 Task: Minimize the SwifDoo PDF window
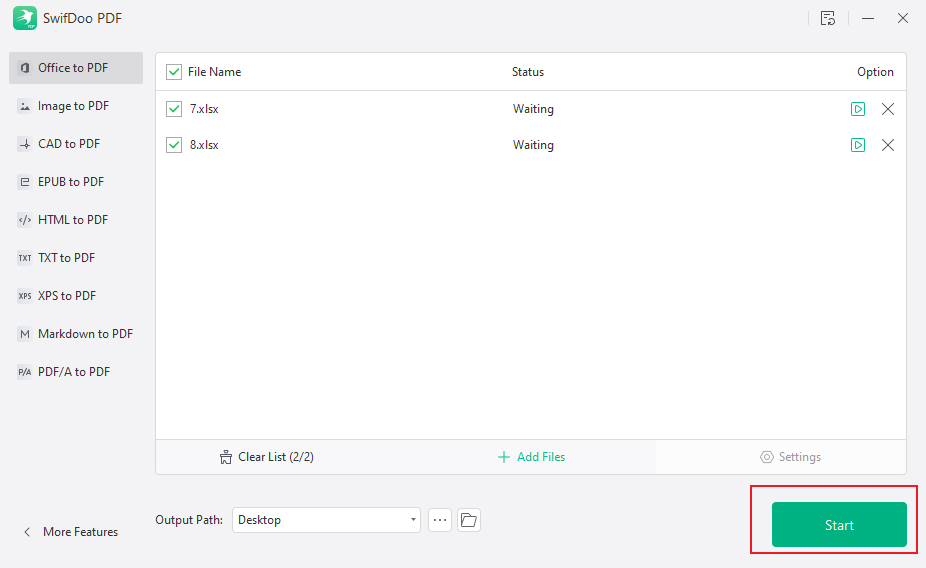[868, 18]
